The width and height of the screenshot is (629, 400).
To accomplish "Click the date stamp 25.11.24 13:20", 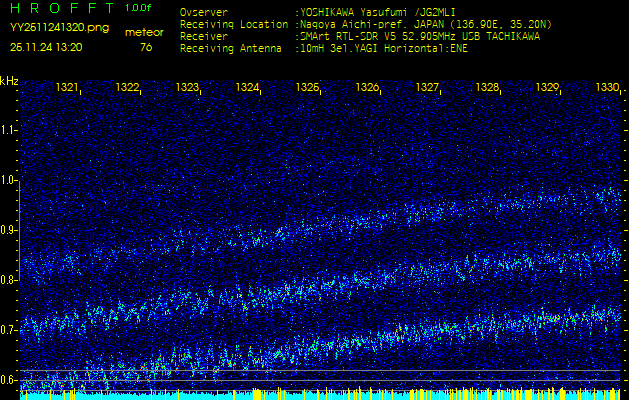I will [x=46, y=47].
